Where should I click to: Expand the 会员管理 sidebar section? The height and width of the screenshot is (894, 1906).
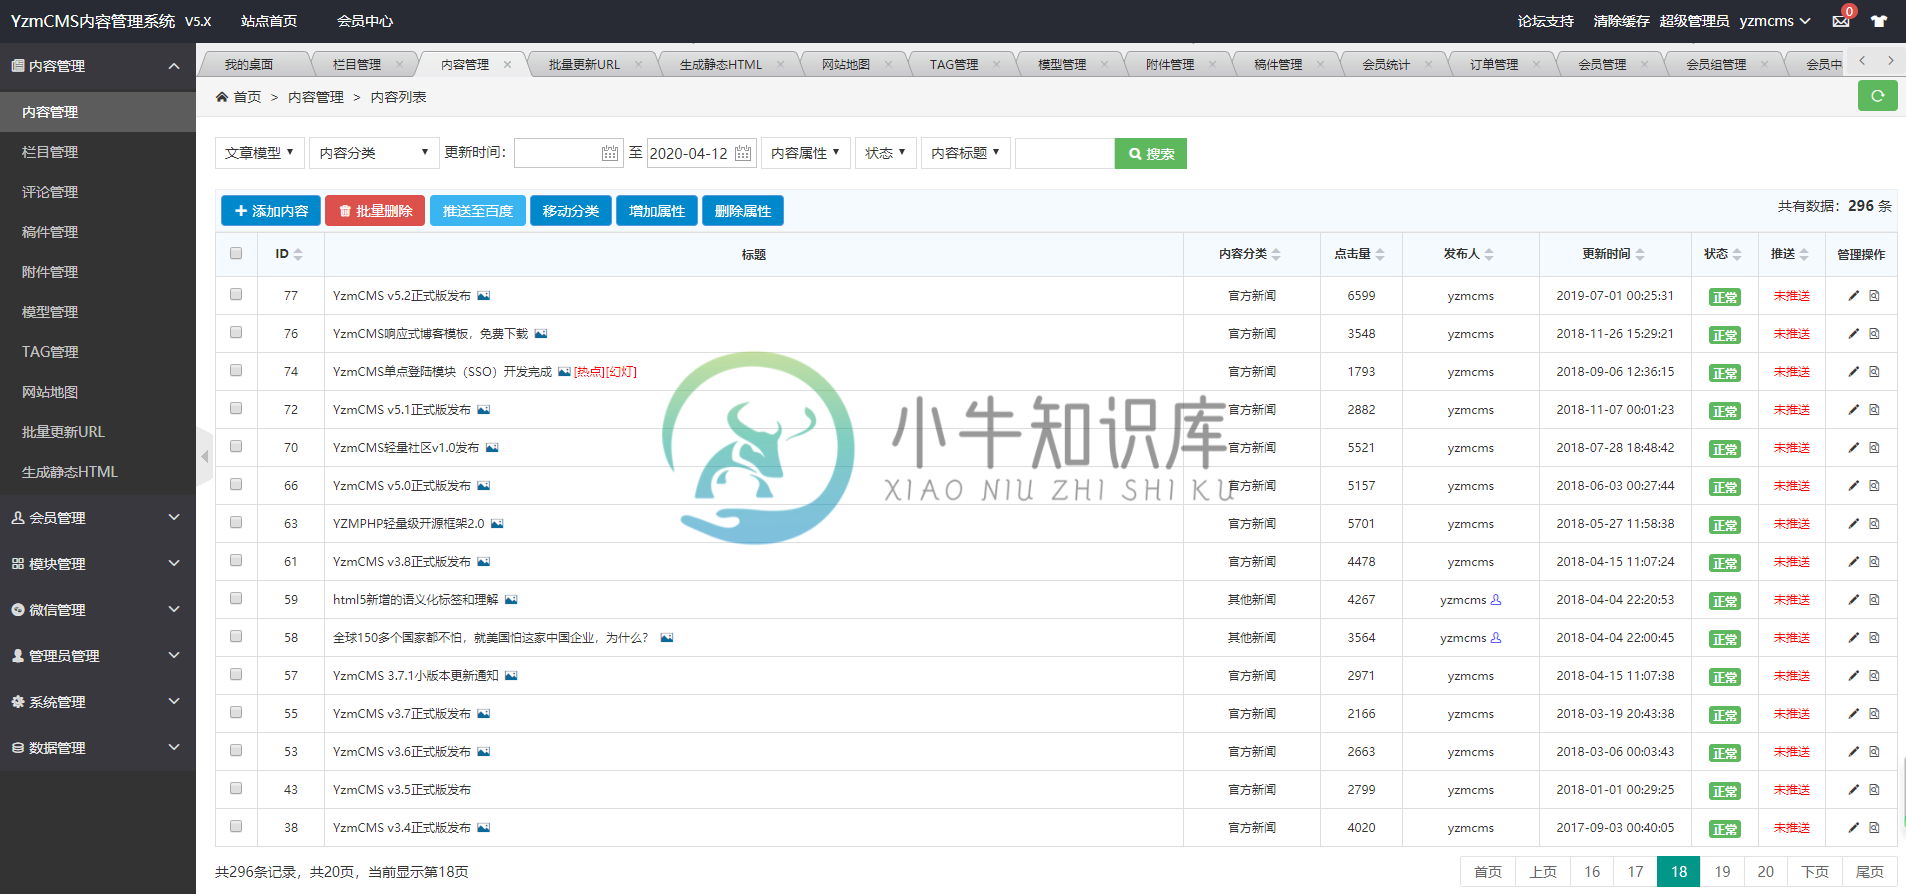pyautogui.click(x=98, y=518)
